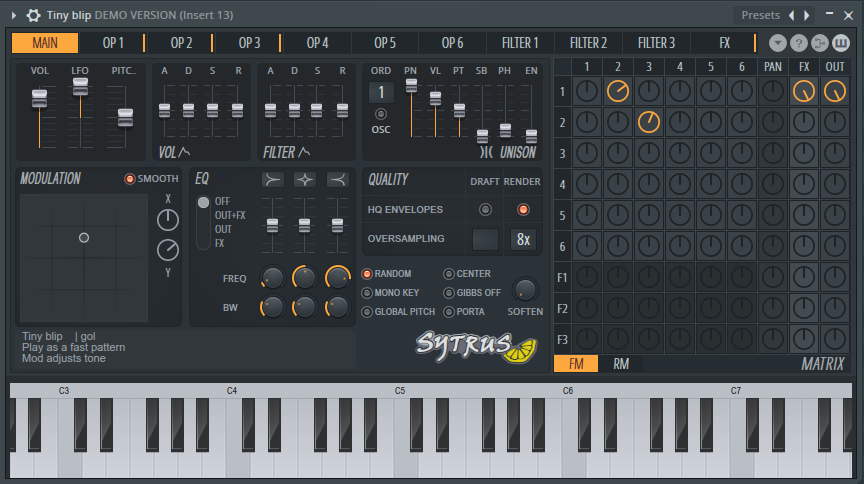Image resolution: width=864 pixels, height=484 pixels.
Task: Click the keyboard icon in the tab bar
Action: coord(840,43)
